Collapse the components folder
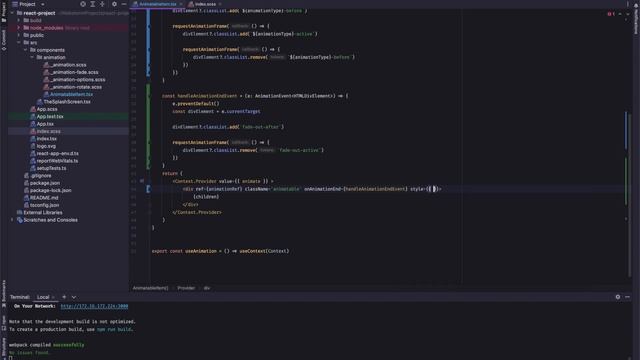The width and height of the screenshot is (640, 360). click(x=25, y=50)
